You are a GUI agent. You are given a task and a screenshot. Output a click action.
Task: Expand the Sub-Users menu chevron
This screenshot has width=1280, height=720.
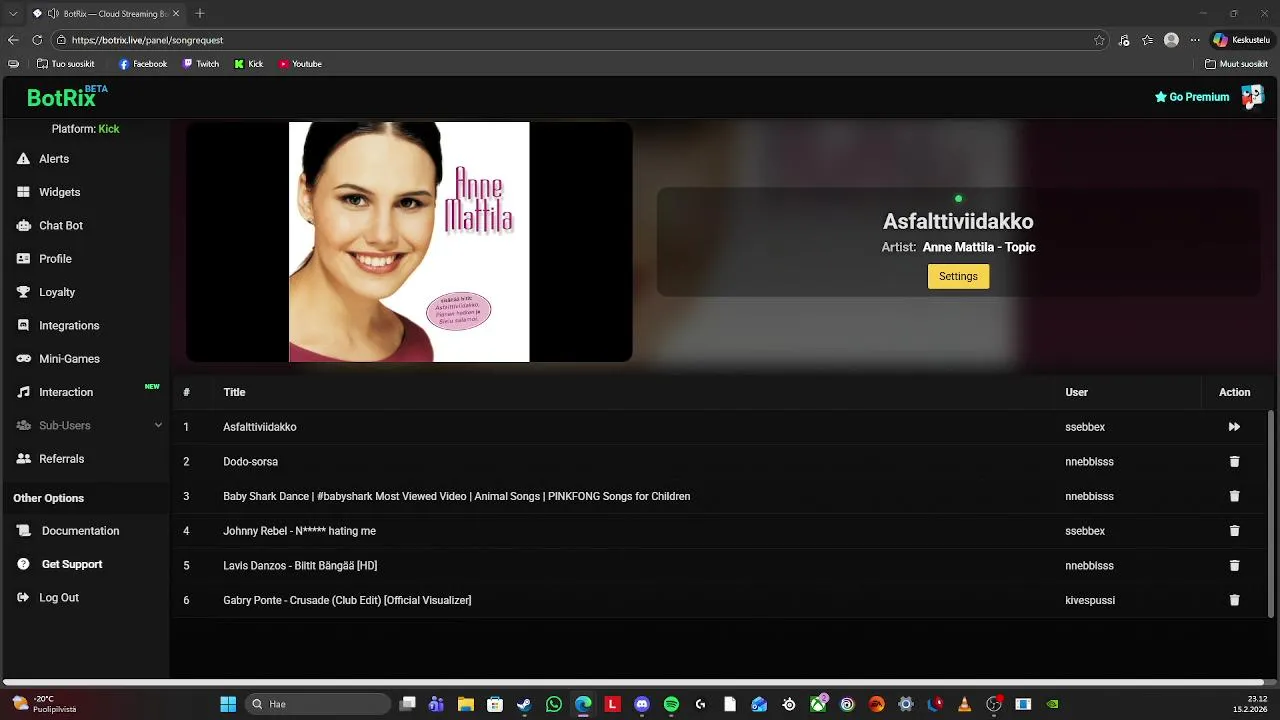coord(158,425)
